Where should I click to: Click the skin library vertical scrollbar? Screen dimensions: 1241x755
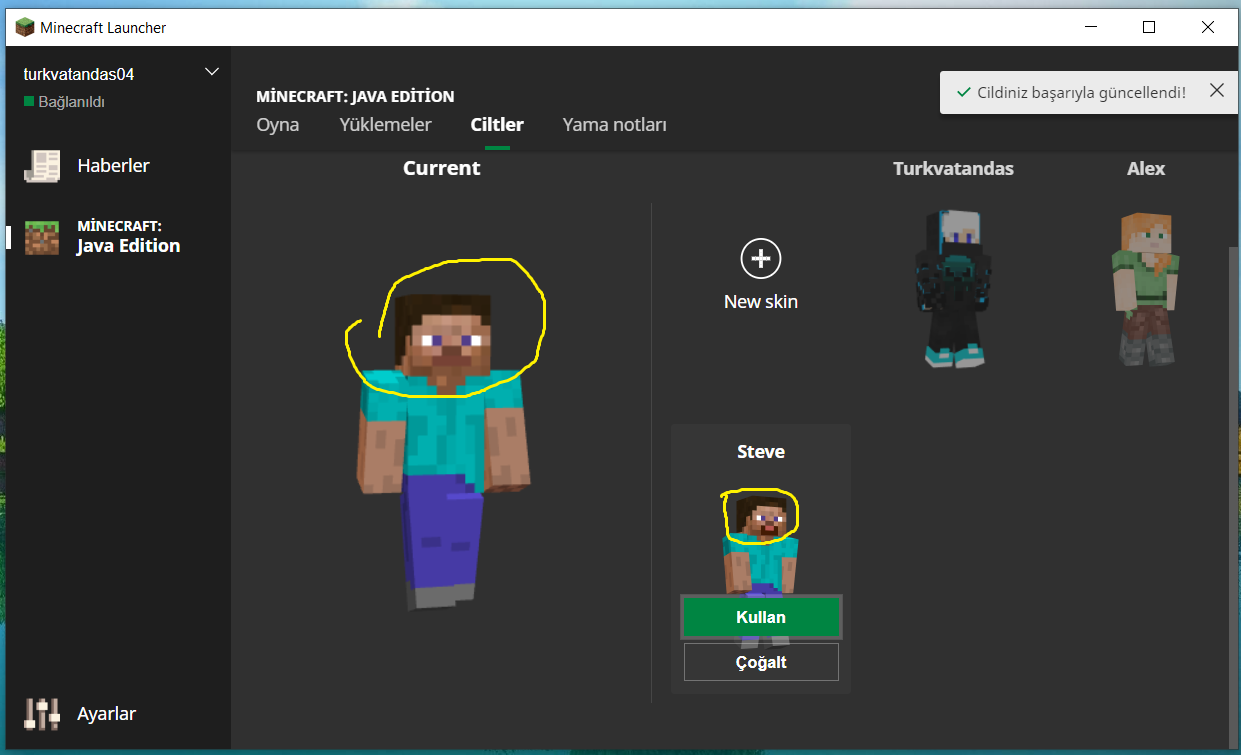click(1233, 450)
